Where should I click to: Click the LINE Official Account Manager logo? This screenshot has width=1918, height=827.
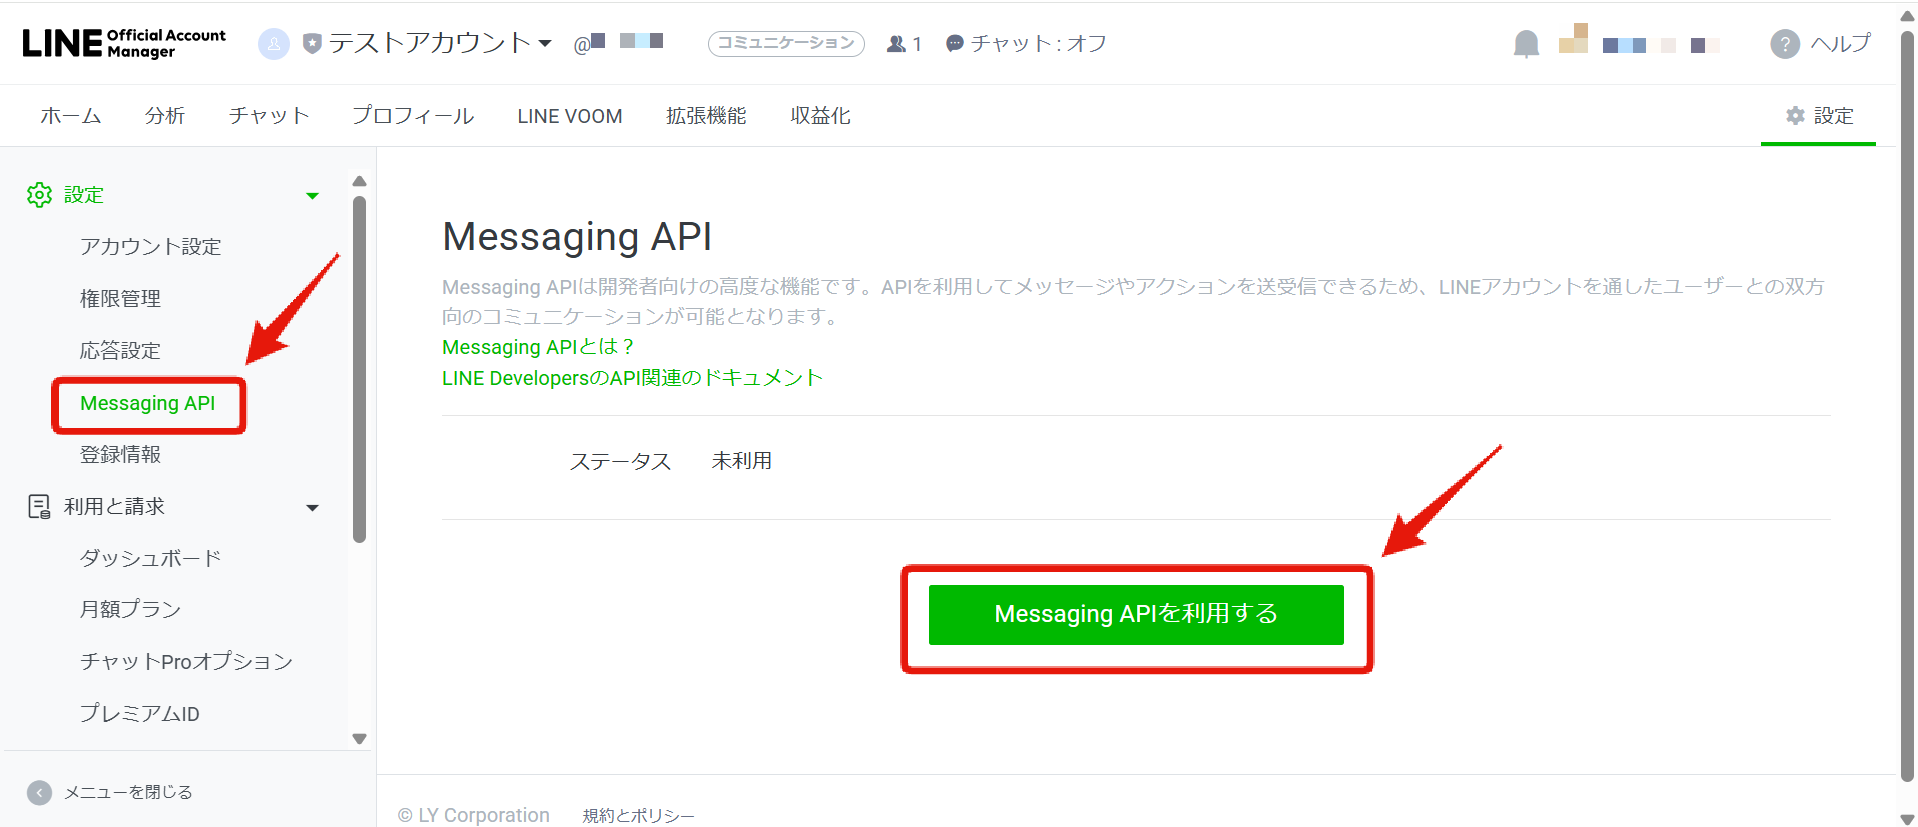[124, 43]
